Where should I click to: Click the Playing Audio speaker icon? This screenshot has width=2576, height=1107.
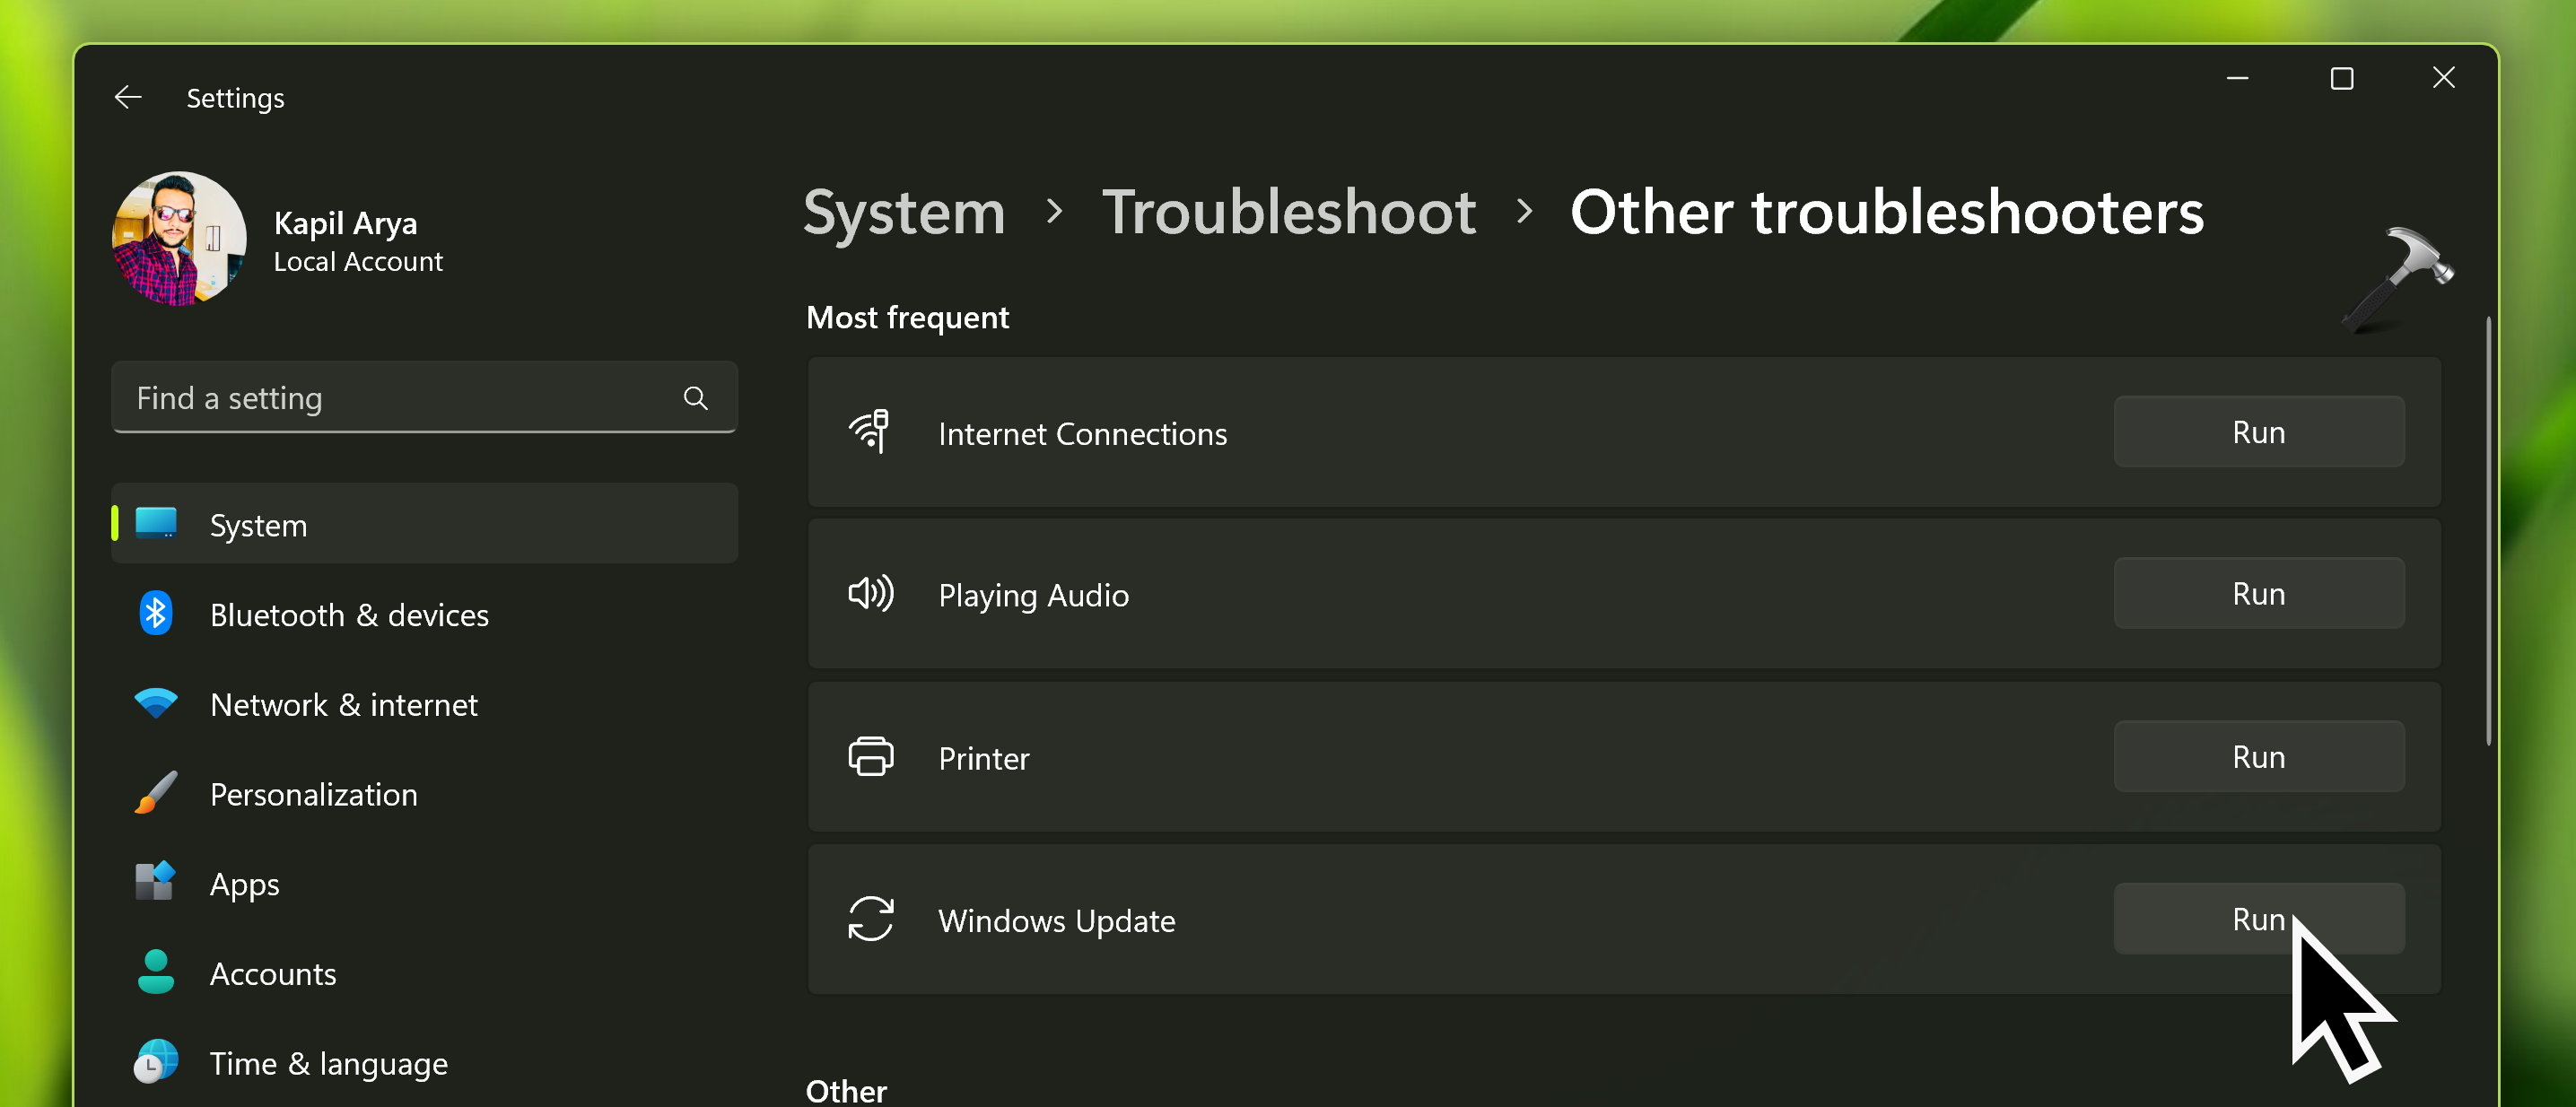tap(870, 594)
